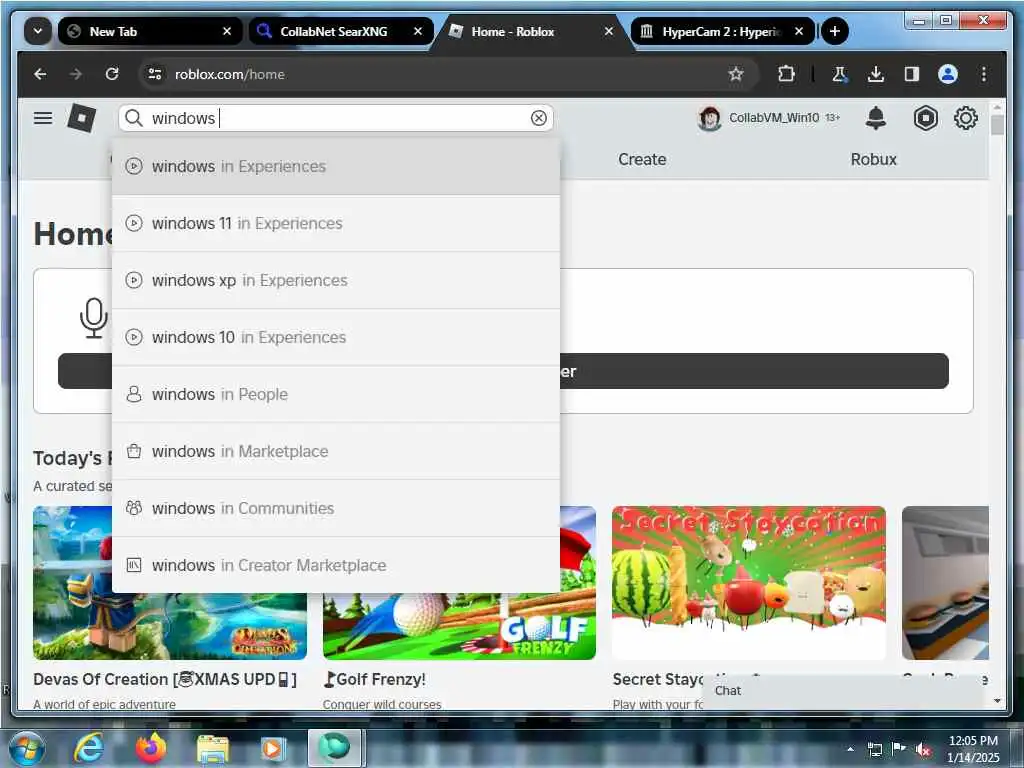Click the CollabVM_Win10 avatar picture
1024x768 pixels.
click(x=709, y=118)
